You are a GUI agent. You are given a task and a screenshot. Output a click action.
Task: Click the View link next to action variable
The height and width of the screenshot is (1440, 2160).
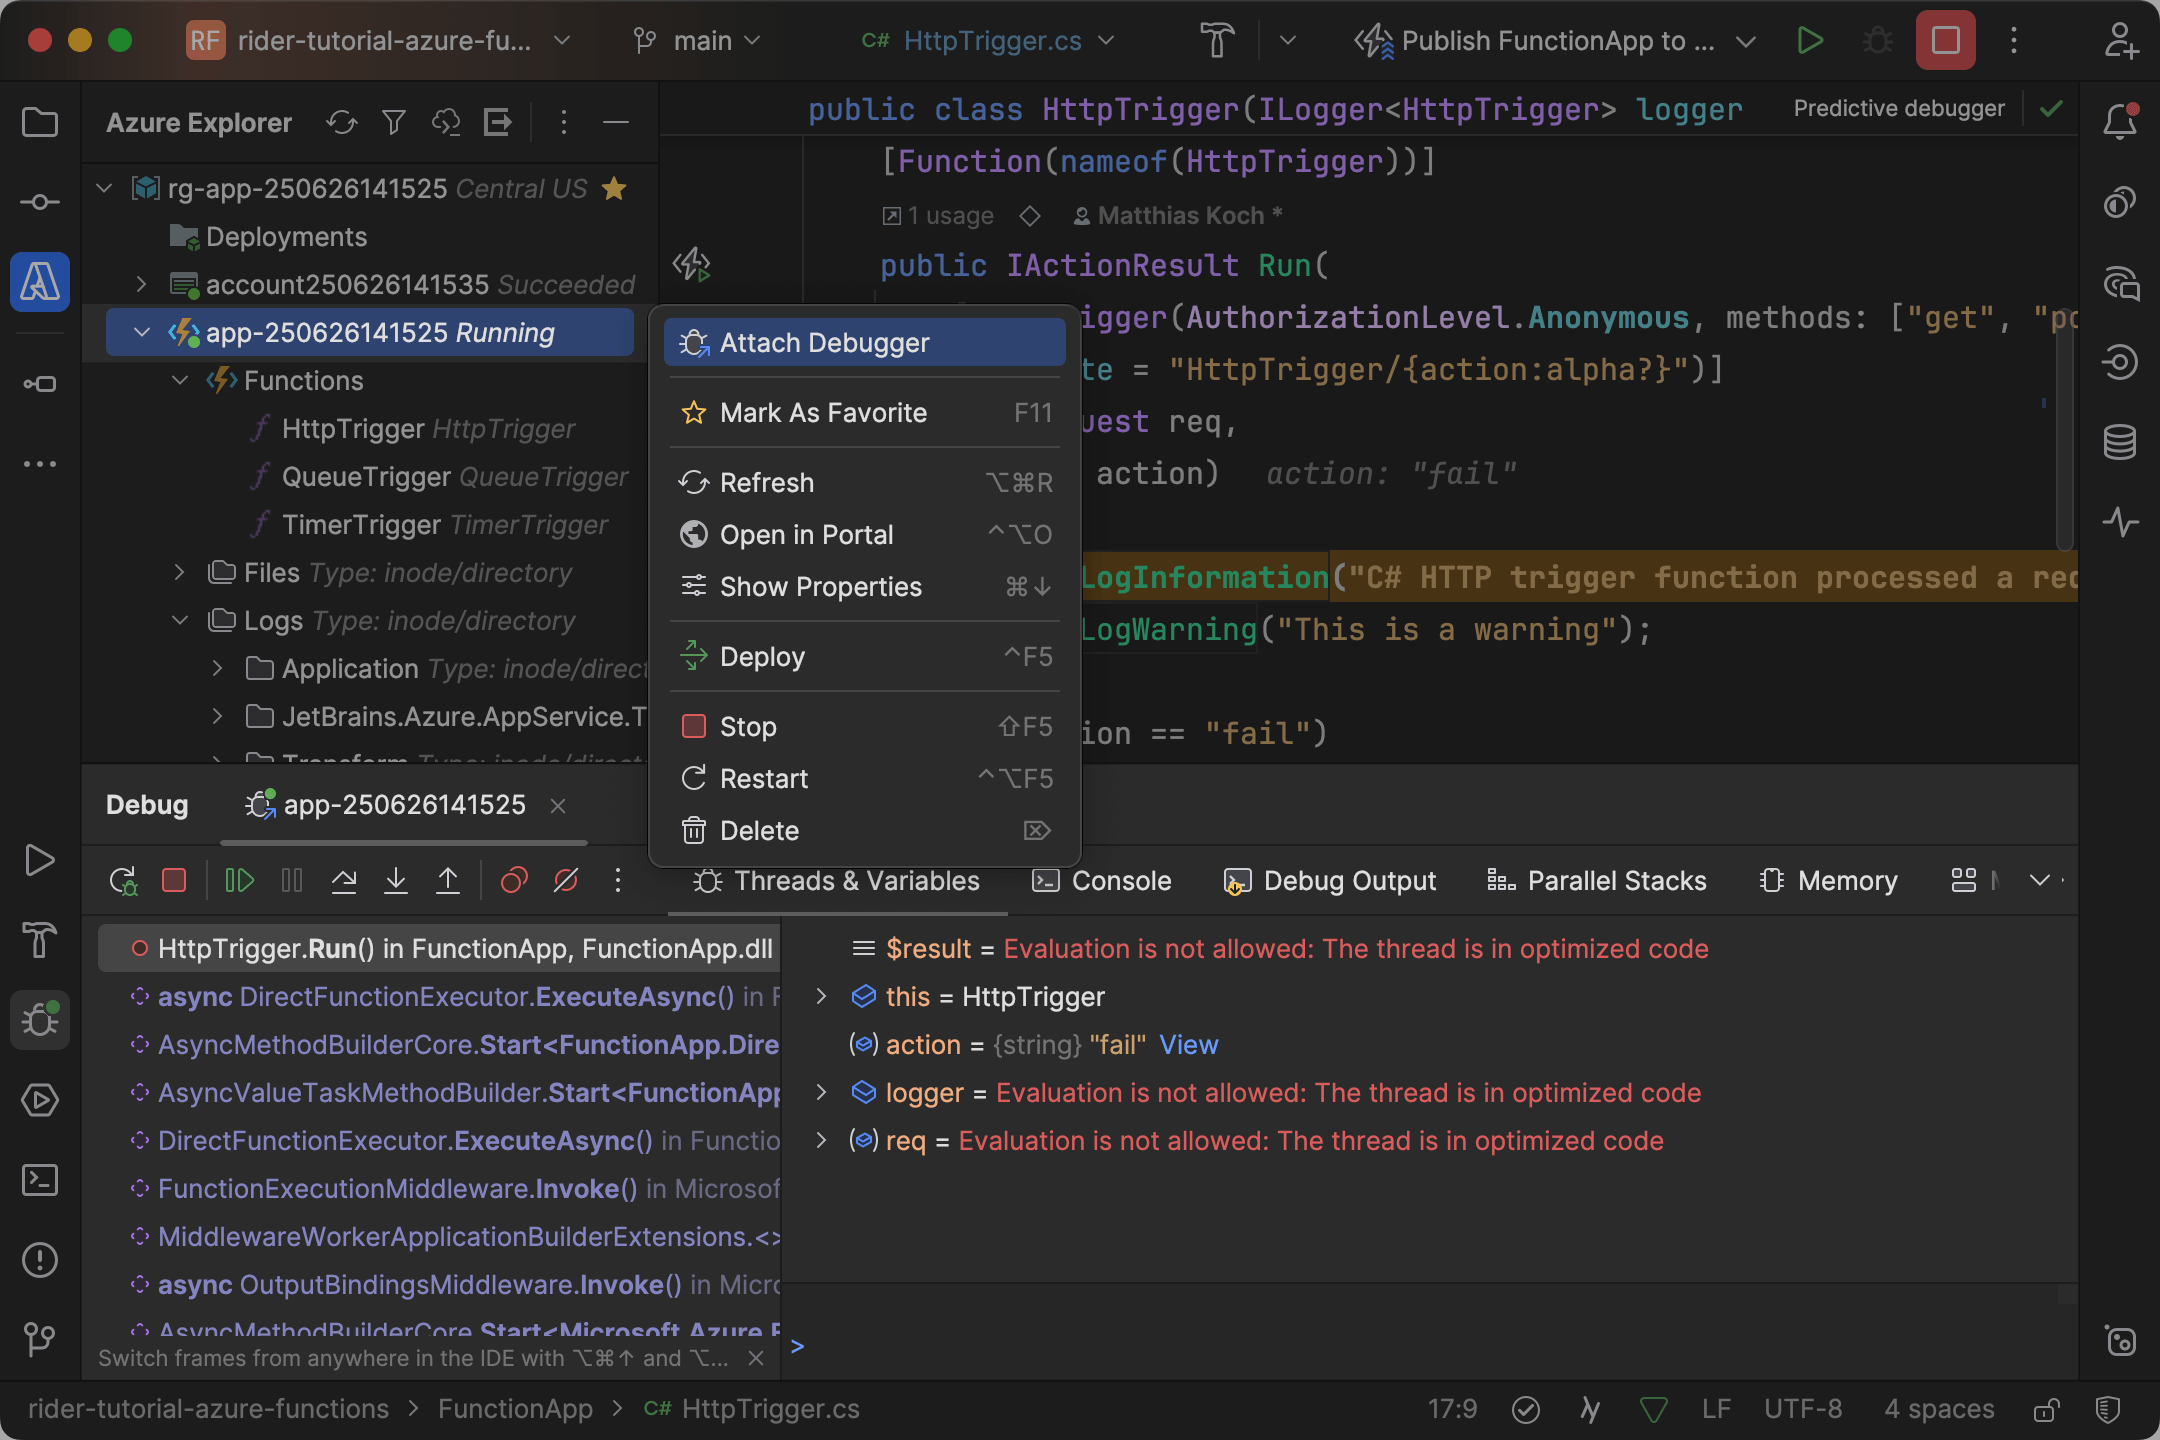tap(1188, 1044)
